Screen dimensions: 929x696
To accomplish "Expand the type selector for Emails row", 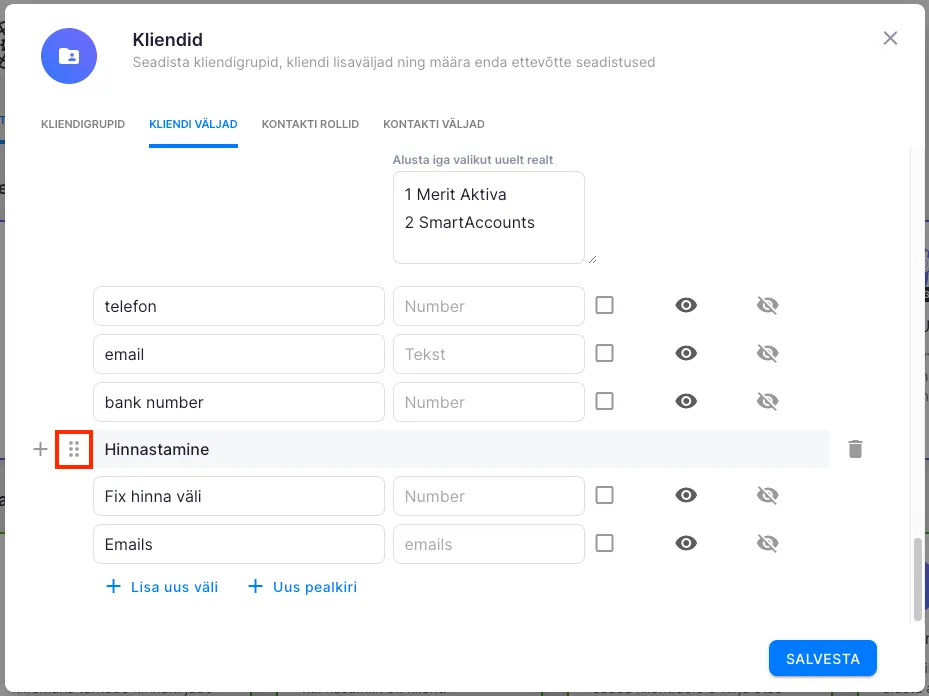I will 488,544.
